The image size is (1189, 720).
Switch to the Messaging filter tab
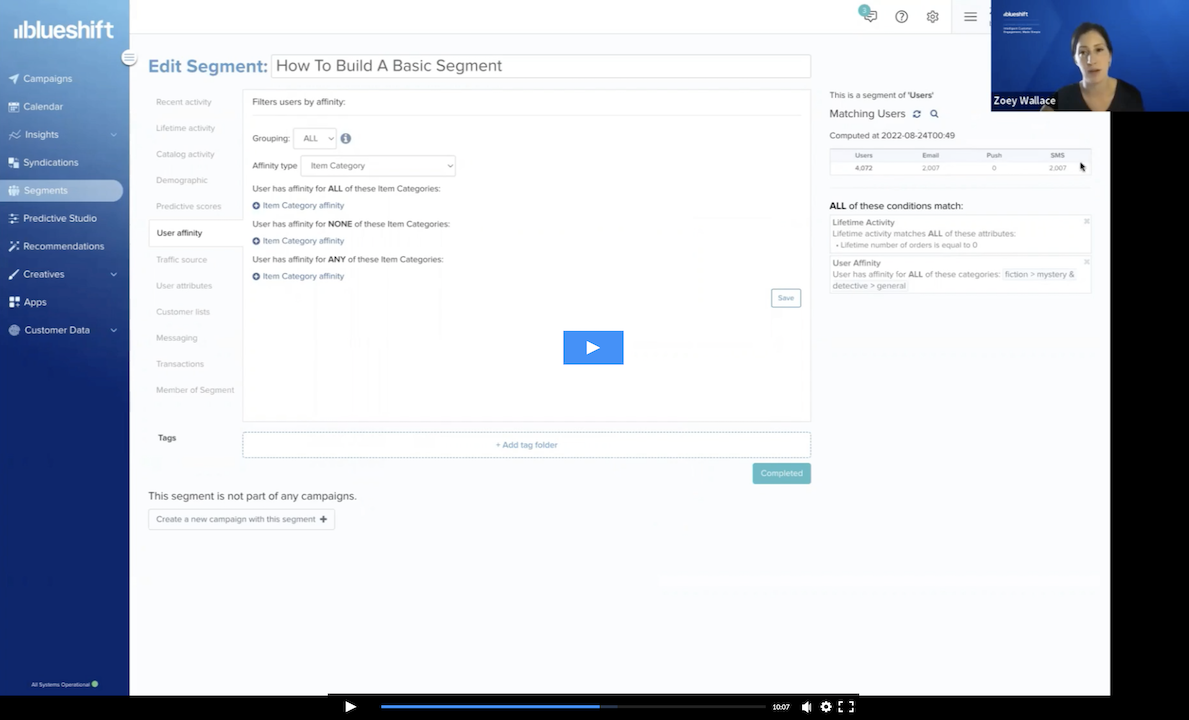pos(177,338)
